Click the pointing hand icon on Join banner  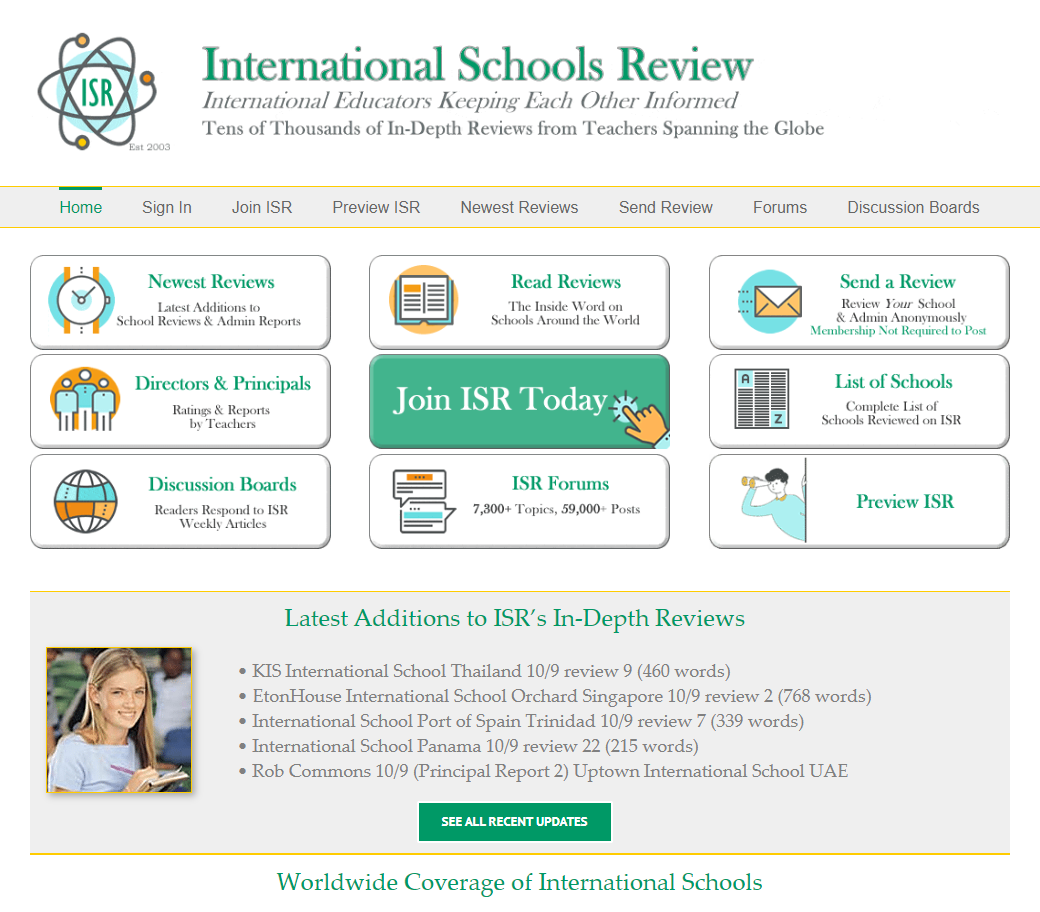point(641,419)
